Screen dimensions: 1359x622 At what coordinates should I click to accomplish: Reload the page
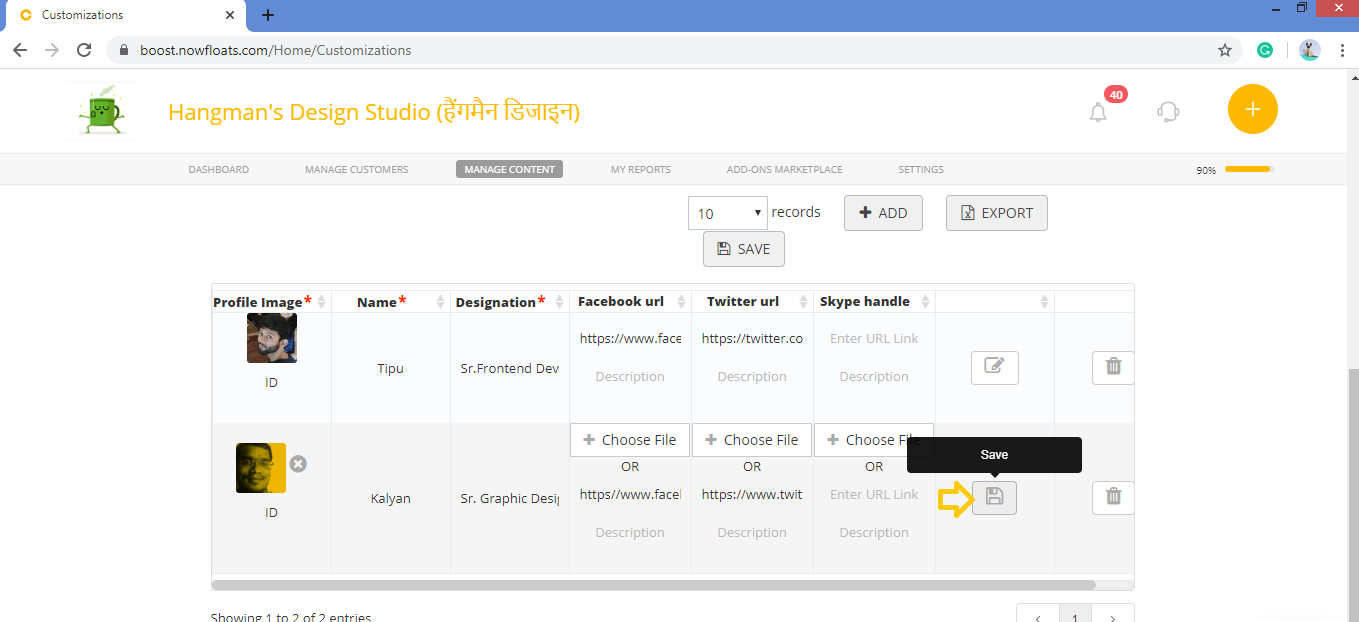click(x=84, y=50)
